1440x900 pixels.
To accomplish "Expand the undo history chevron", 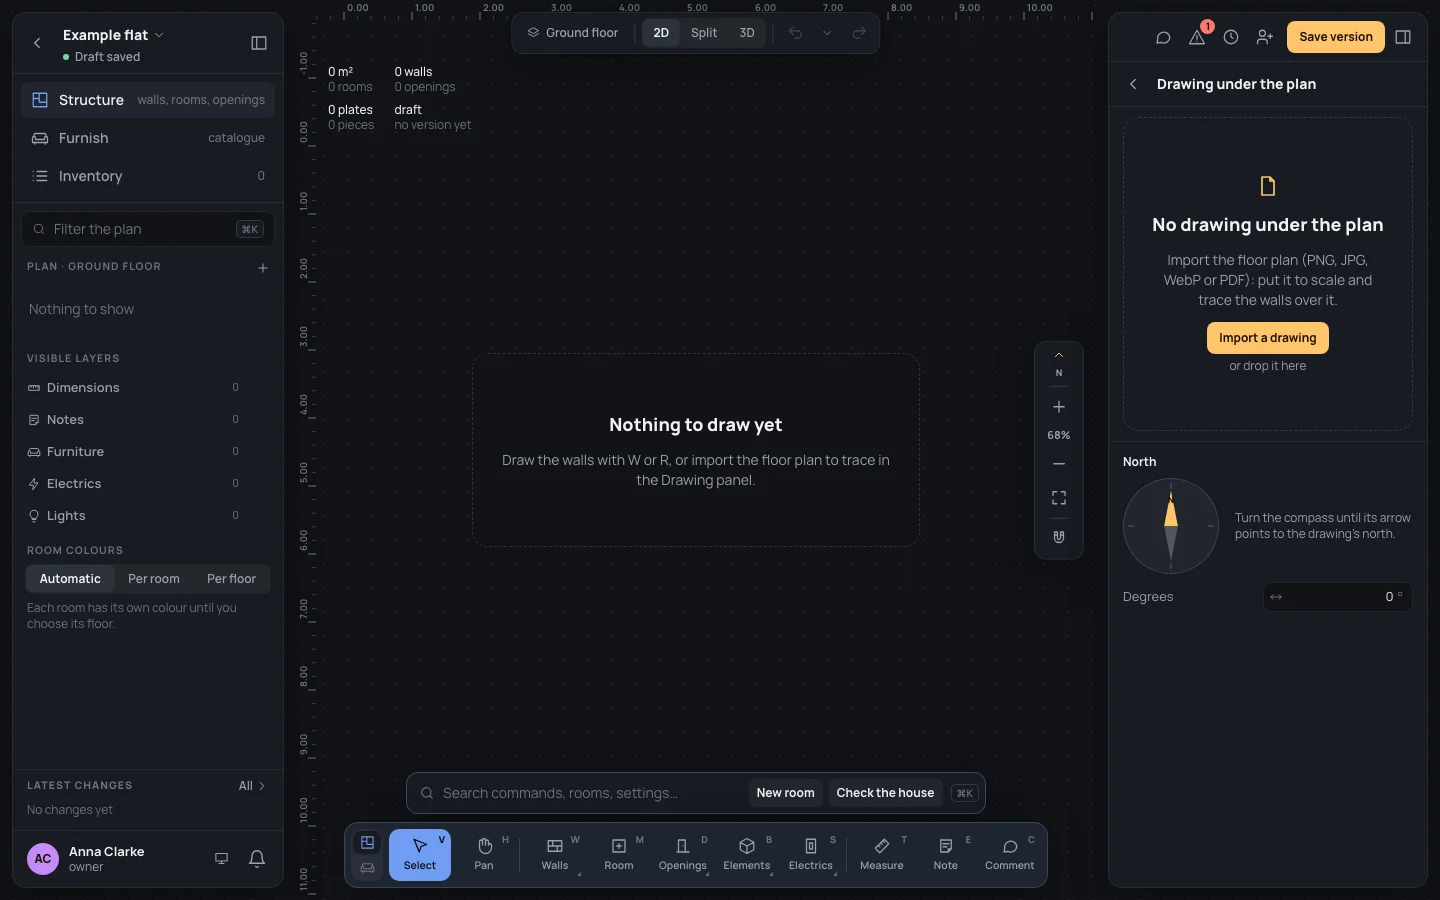I will 827,33.
